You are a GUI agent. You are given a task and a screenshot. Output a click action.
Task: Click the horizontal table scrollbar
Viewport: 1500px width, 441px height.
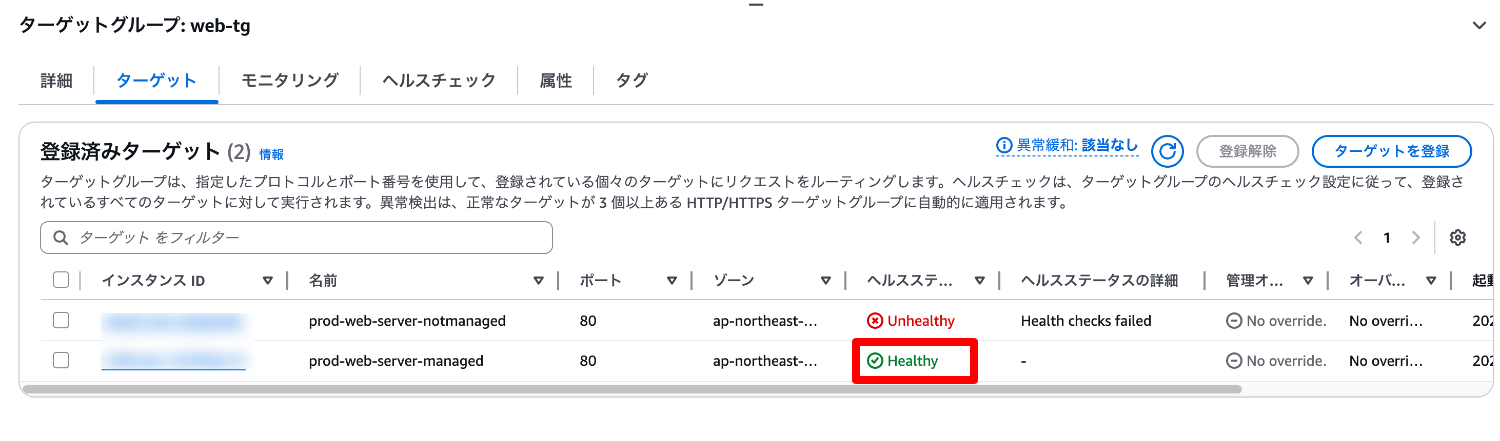(x=630, y=389)
